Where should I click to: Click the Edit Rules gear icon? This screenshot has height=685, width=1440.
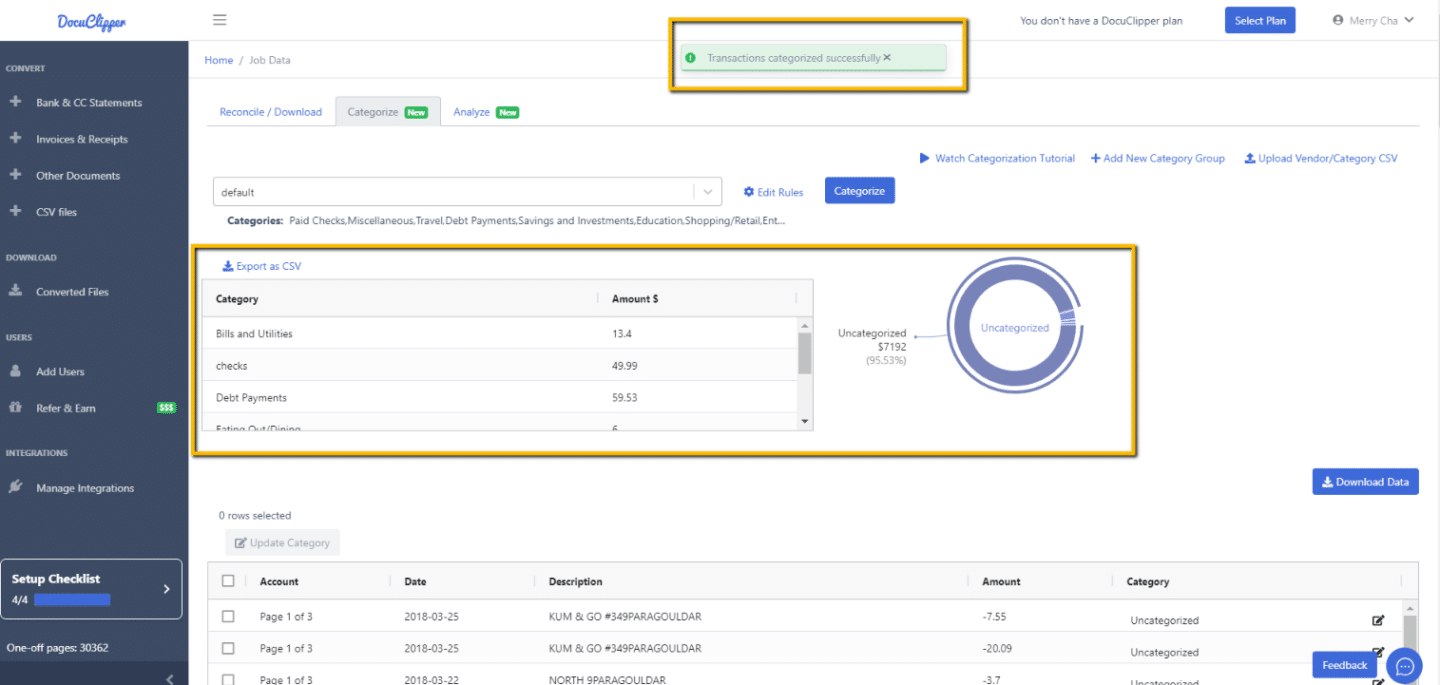(x=748, y=190)
